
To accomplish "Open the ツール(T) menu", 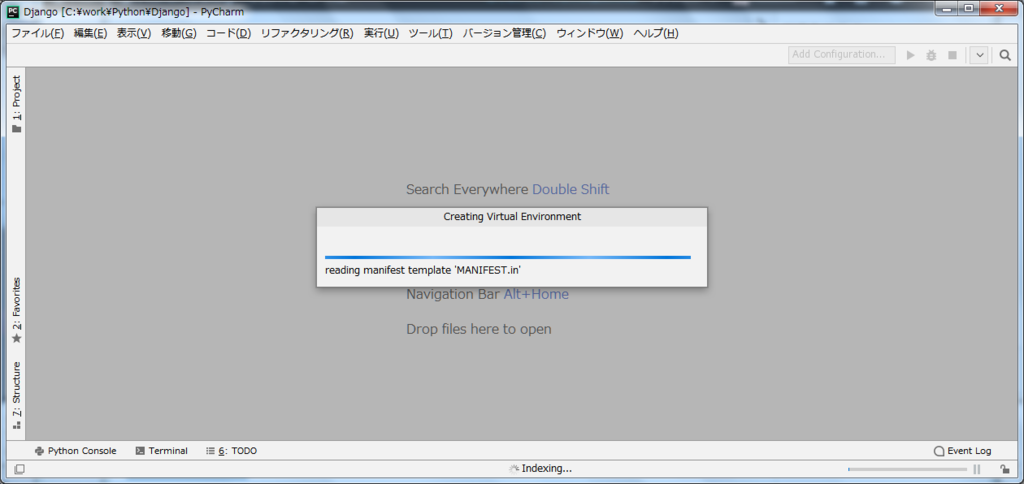I will [430, 33].
